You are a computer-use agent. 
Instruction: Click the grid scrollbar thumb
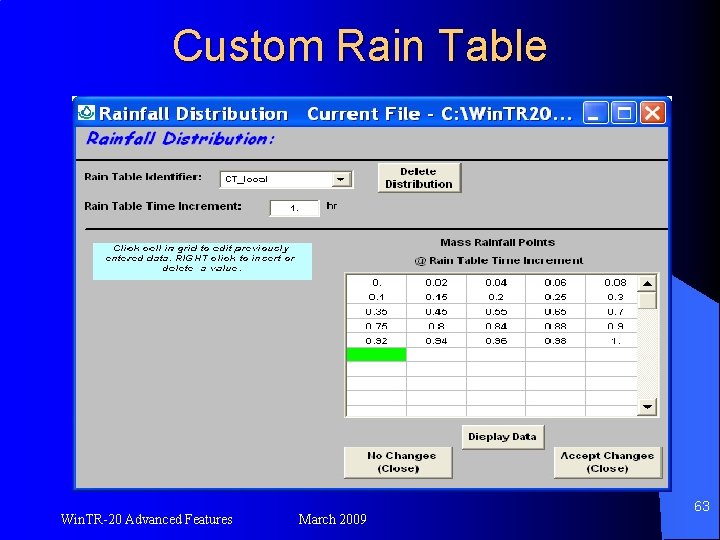(x=647, y=300)
